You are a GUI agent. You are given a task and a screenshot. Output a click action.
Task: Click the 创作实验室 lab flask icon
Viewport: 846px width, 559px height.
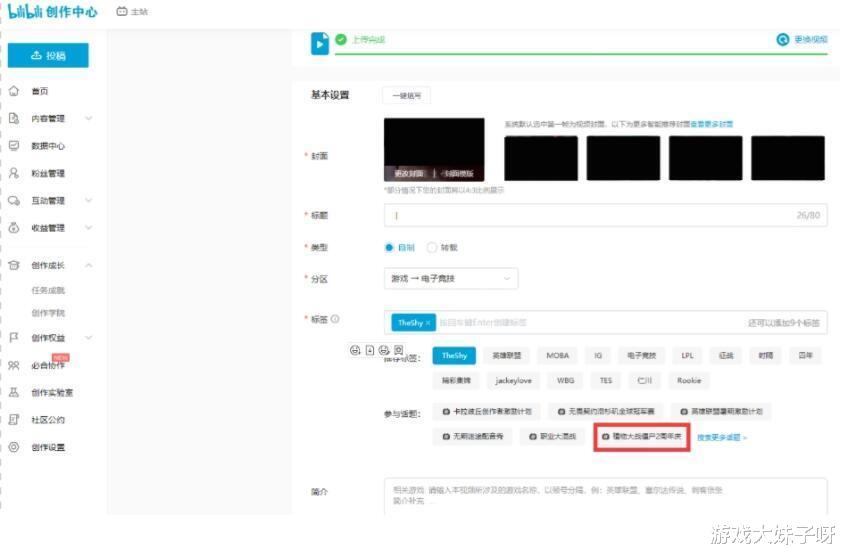14,392
